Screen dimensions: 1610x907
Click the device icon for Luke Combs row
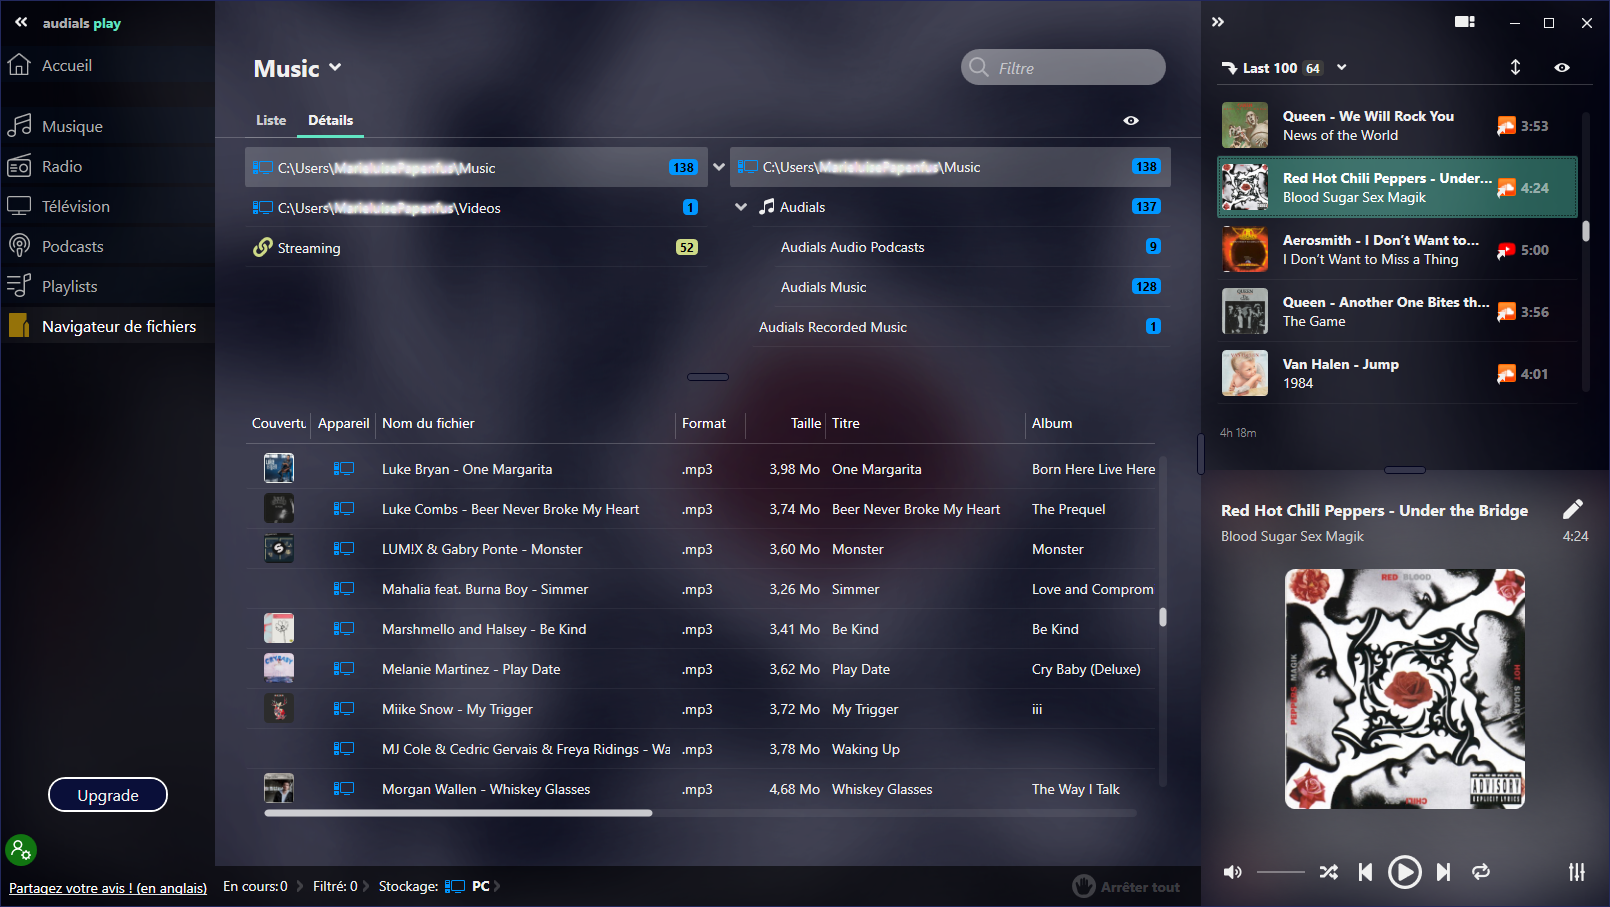click(344, 508)
